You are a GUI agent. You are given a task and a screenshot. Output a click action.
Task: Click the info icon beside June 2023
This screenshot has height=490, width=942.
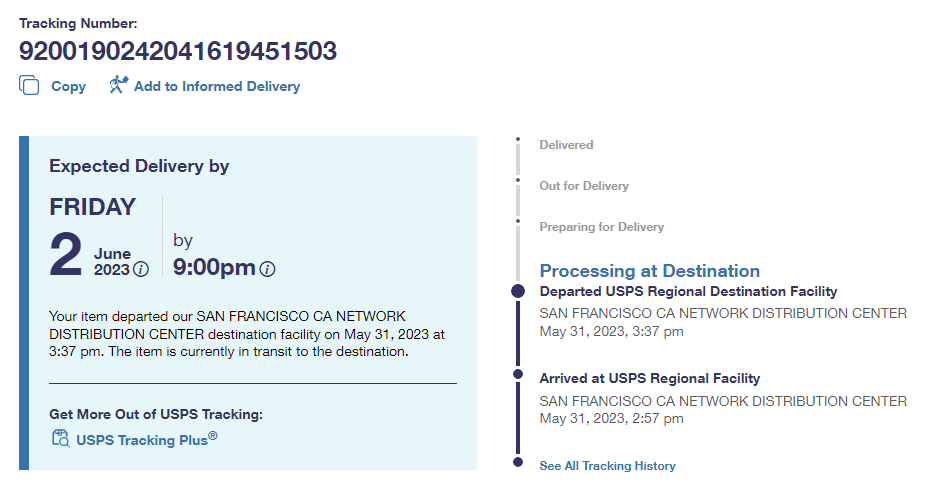[141, 269]
